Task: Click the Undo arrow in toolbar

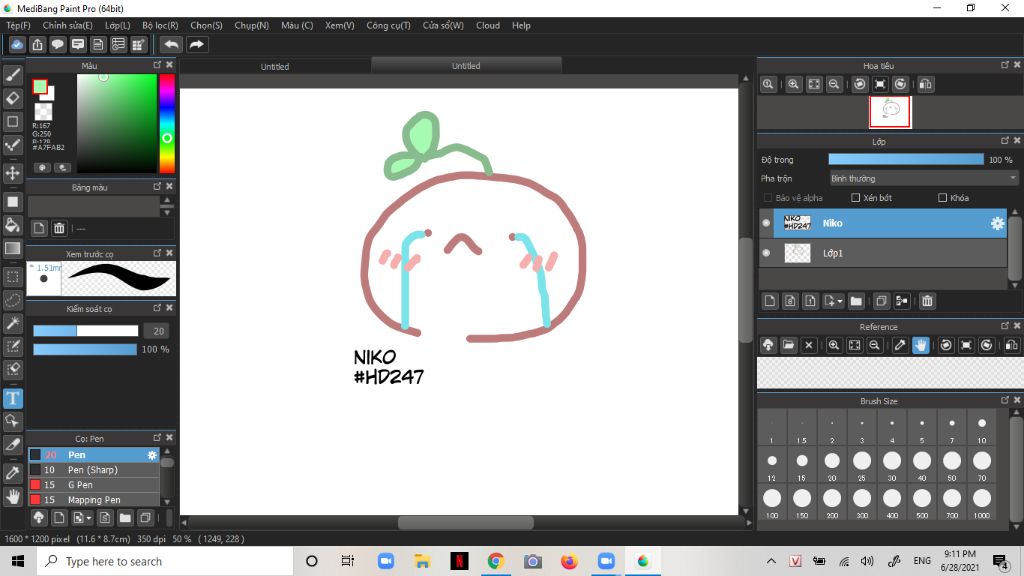Action: tap(172, 44)
